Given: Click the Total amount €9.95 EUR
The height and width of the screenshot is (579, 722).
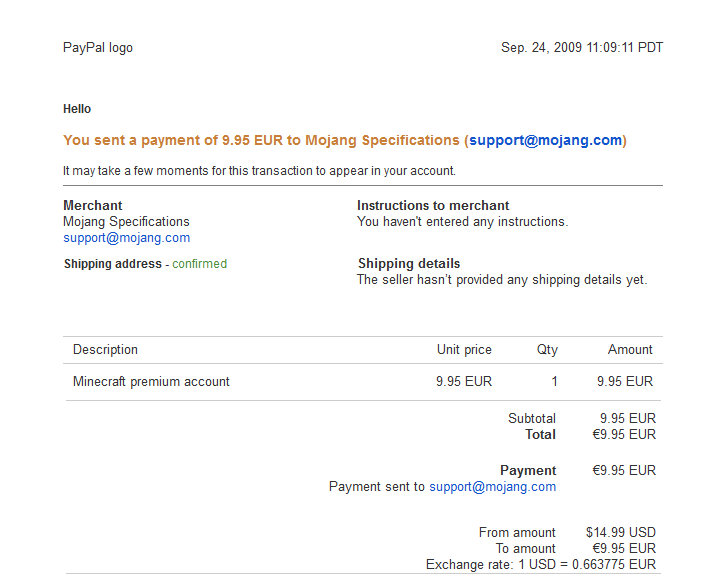Looking at the screenshot, I should (624, 435).
